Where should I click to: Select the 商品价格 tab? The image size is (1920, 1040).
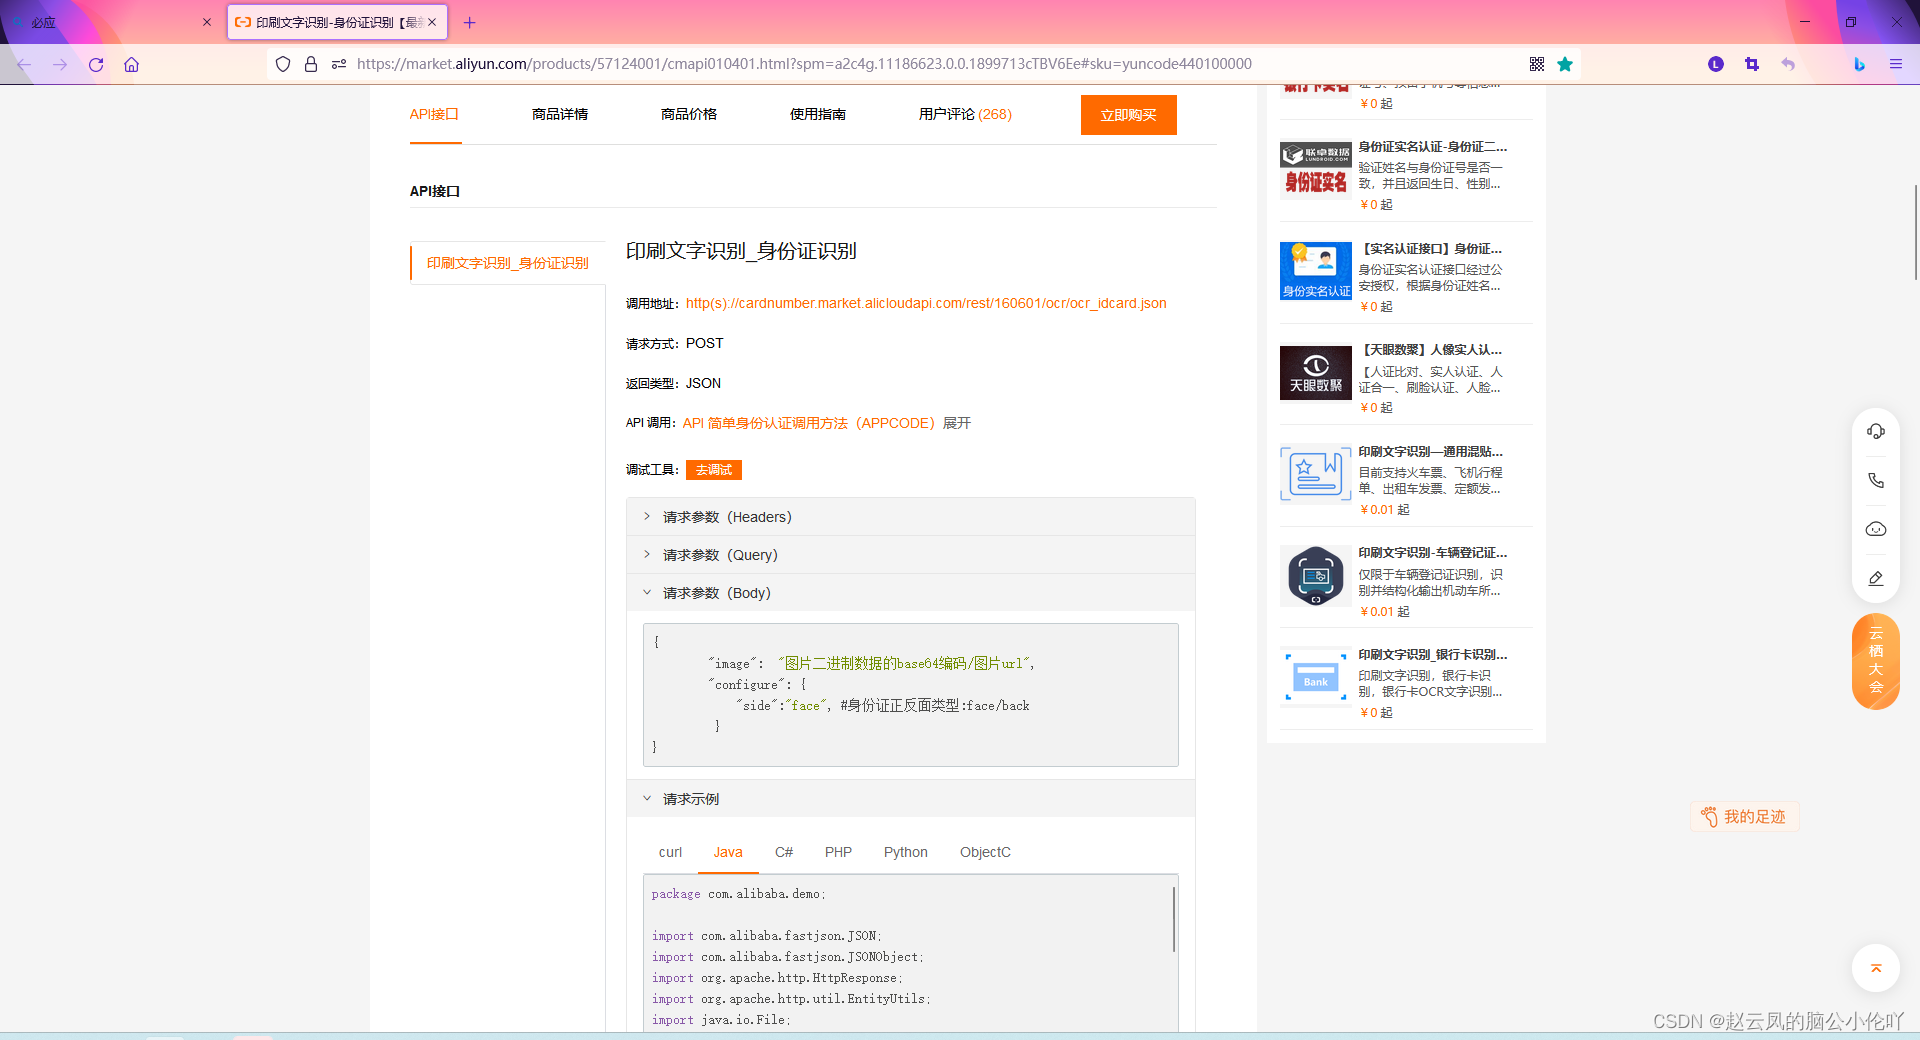tap(689, 114)
